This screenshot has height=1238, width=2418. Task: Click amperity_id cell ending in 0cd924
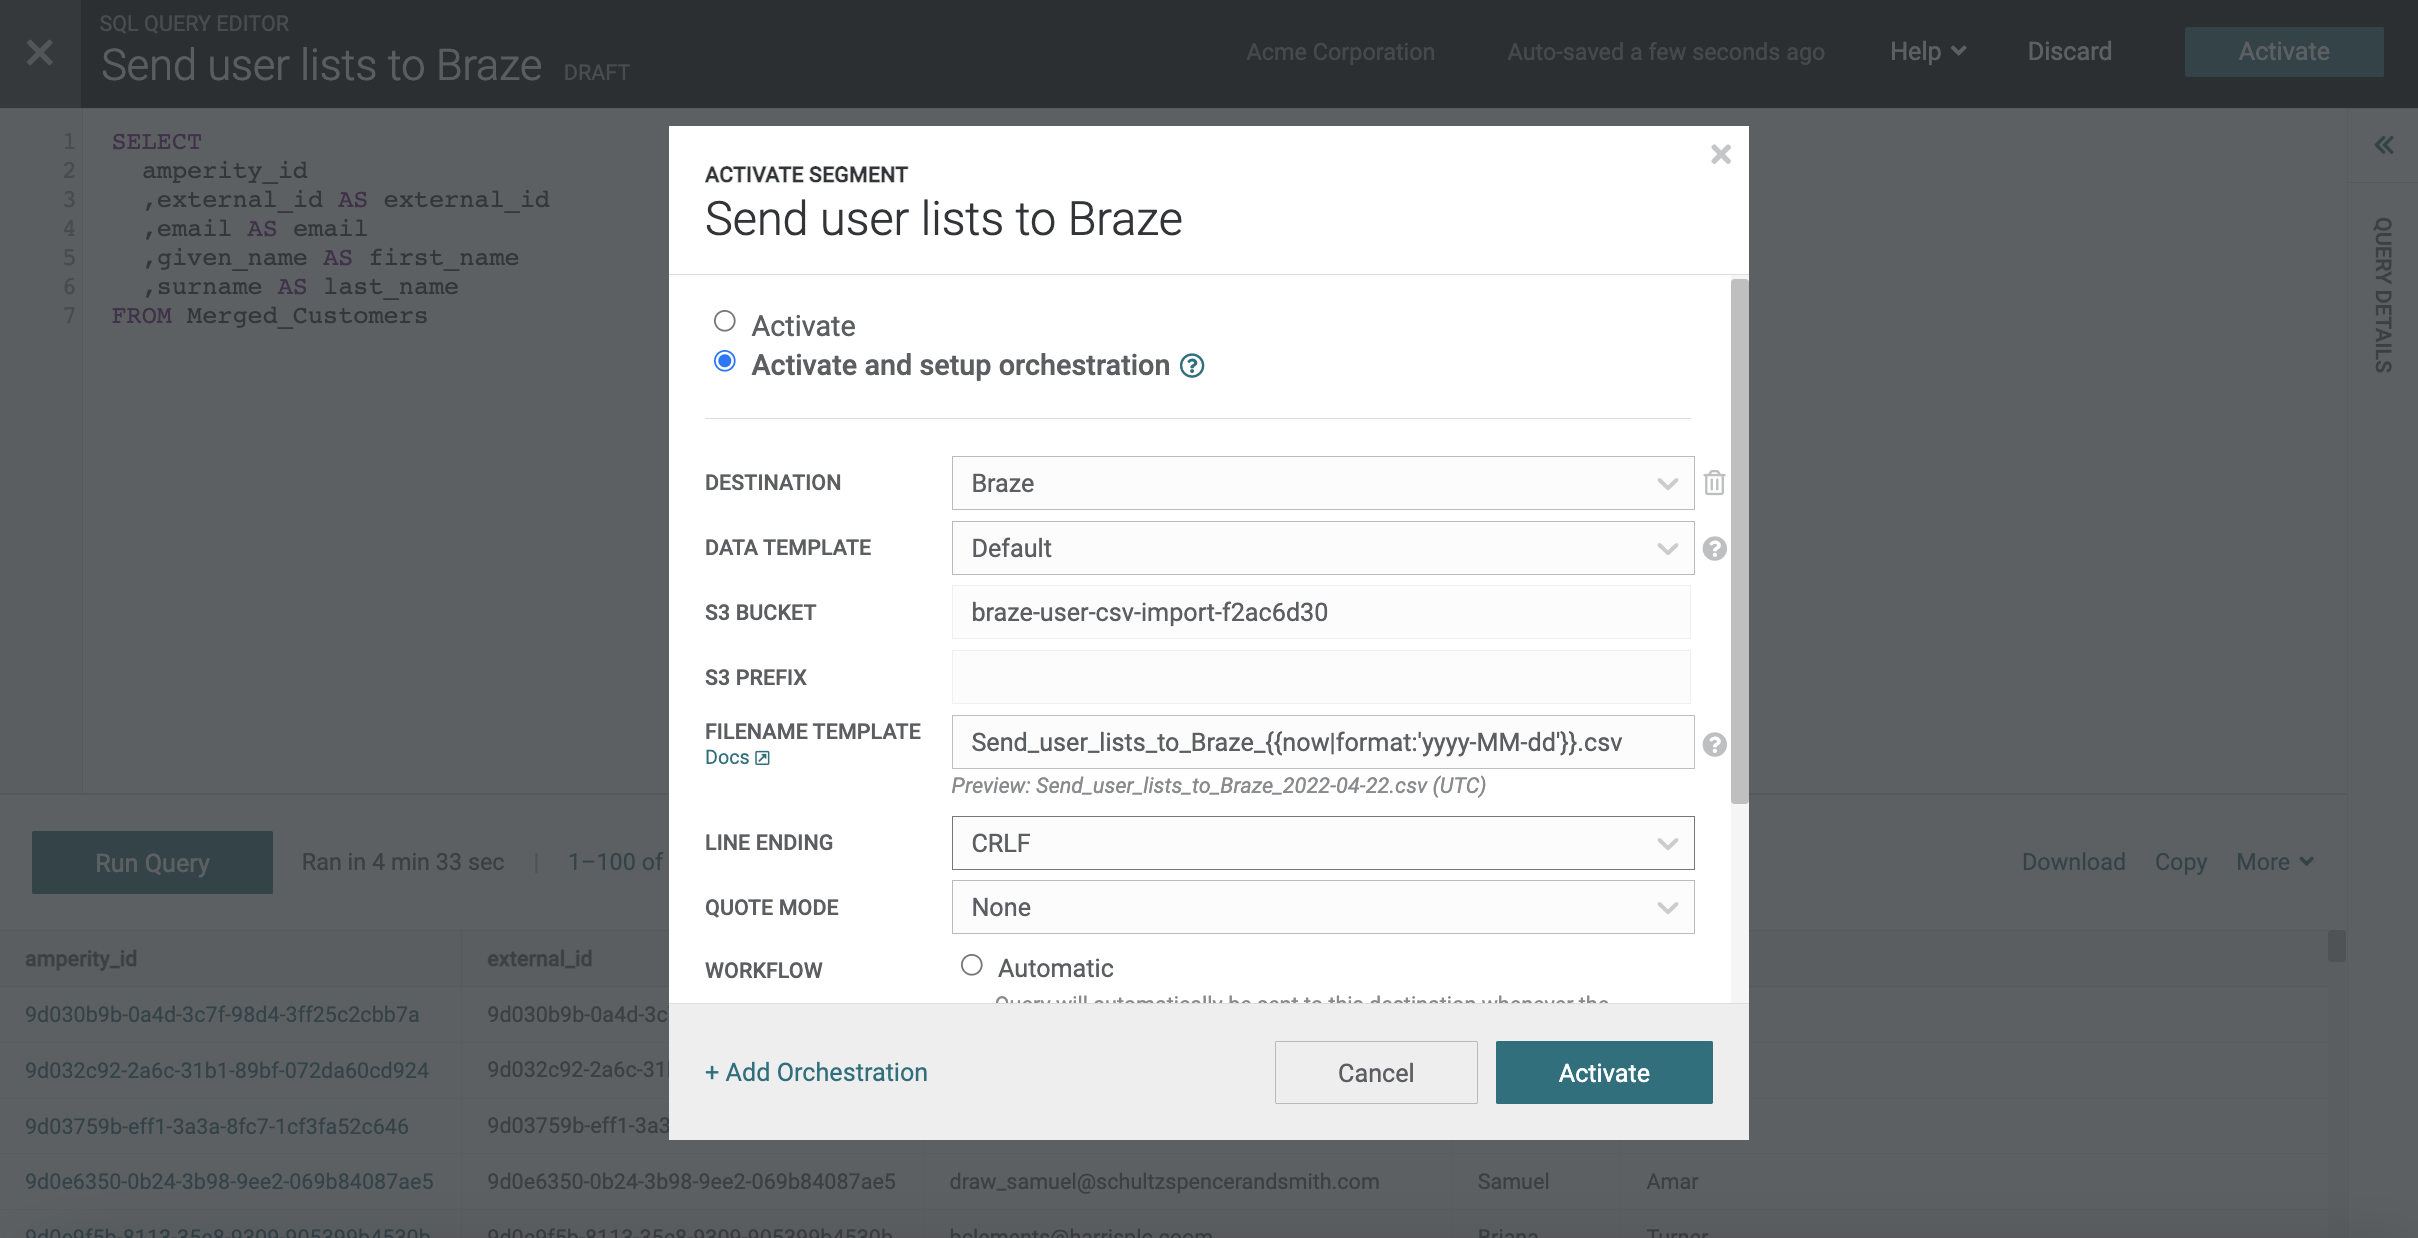pos(227,1070)
